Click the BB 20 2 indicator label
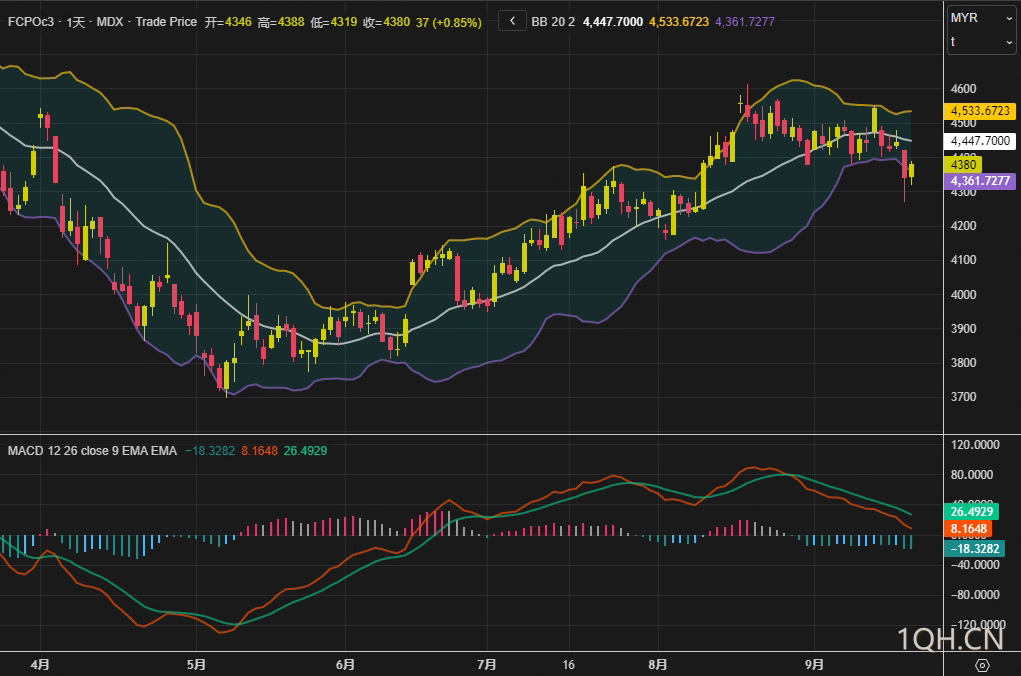Image resolution: width=1021 pixels, height=676 pixels. click(553, 21)
